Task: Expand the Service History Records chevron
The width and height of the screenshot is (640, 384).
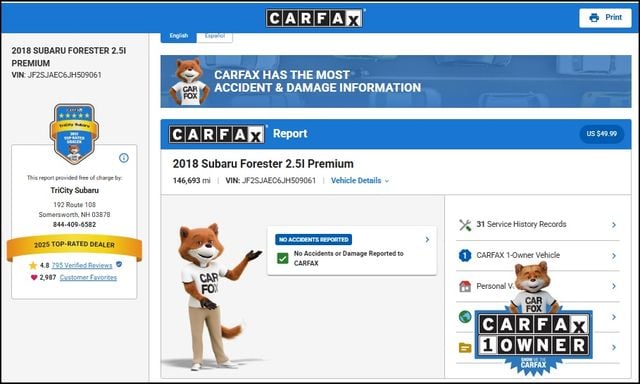Action: click(613, 225)
